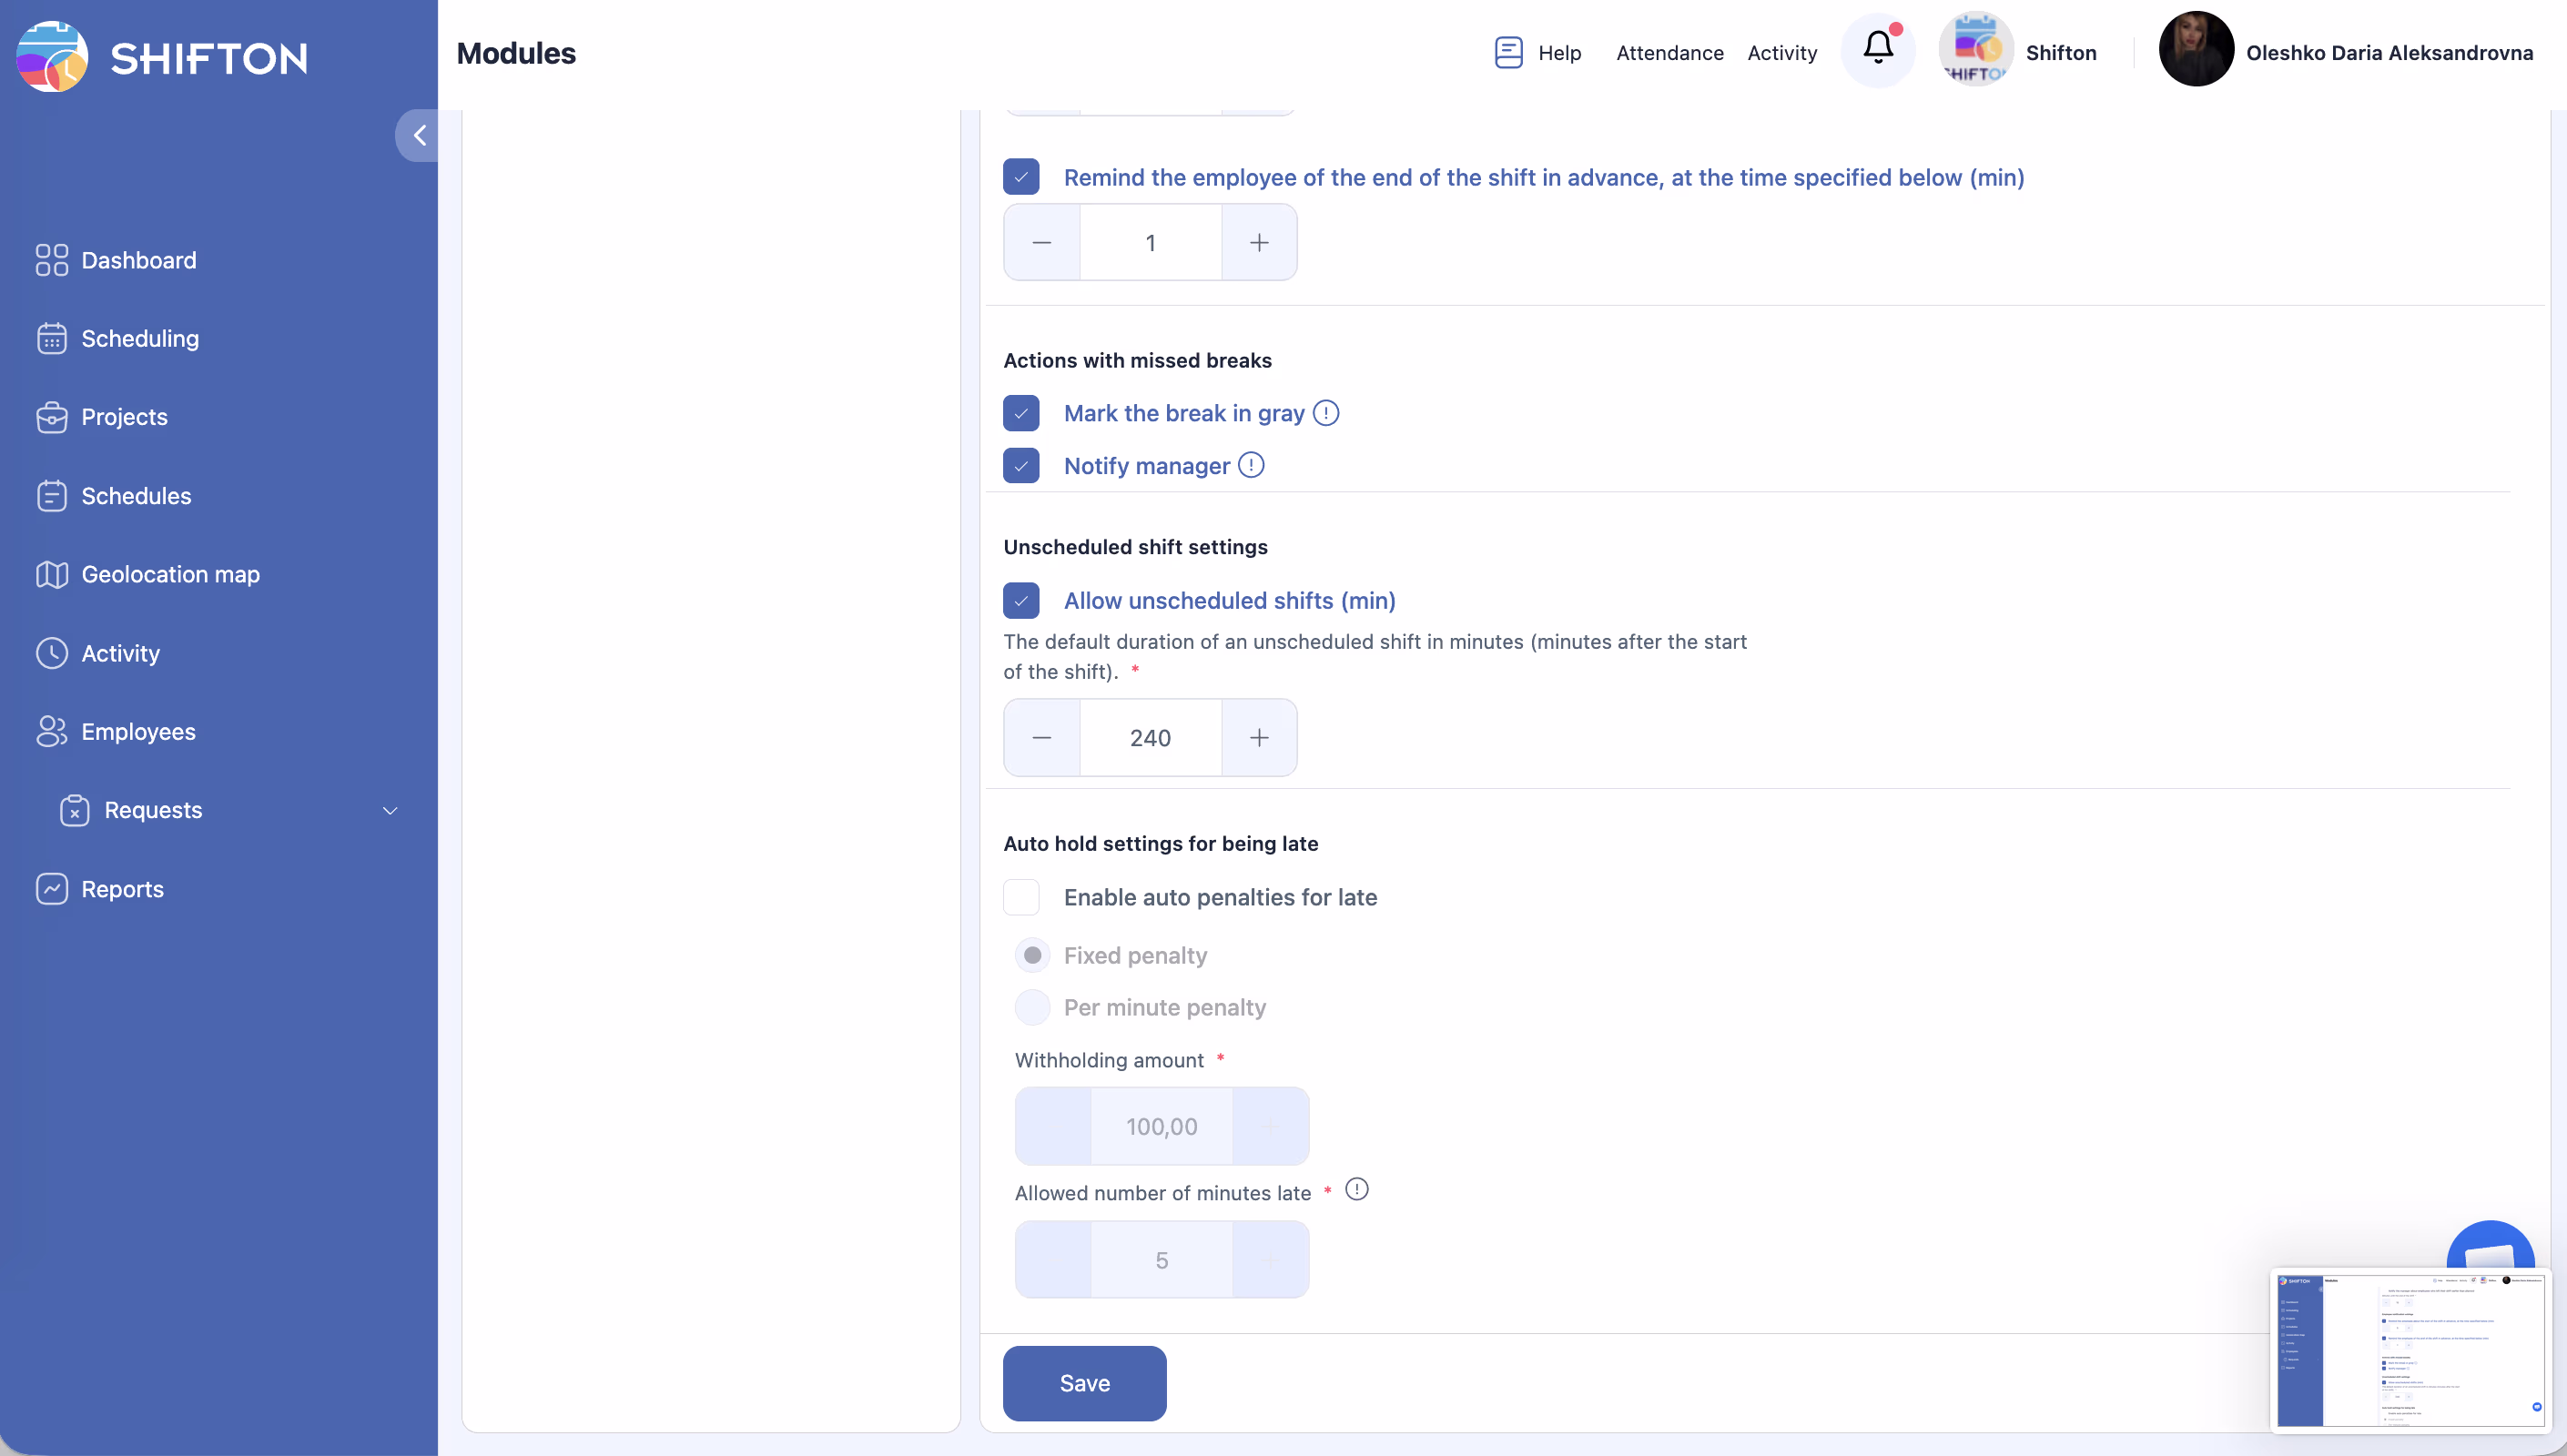Increase unscheduled shift duration with plus
Screen dimensions: 2567x1456
click(x=1259, y=738)
